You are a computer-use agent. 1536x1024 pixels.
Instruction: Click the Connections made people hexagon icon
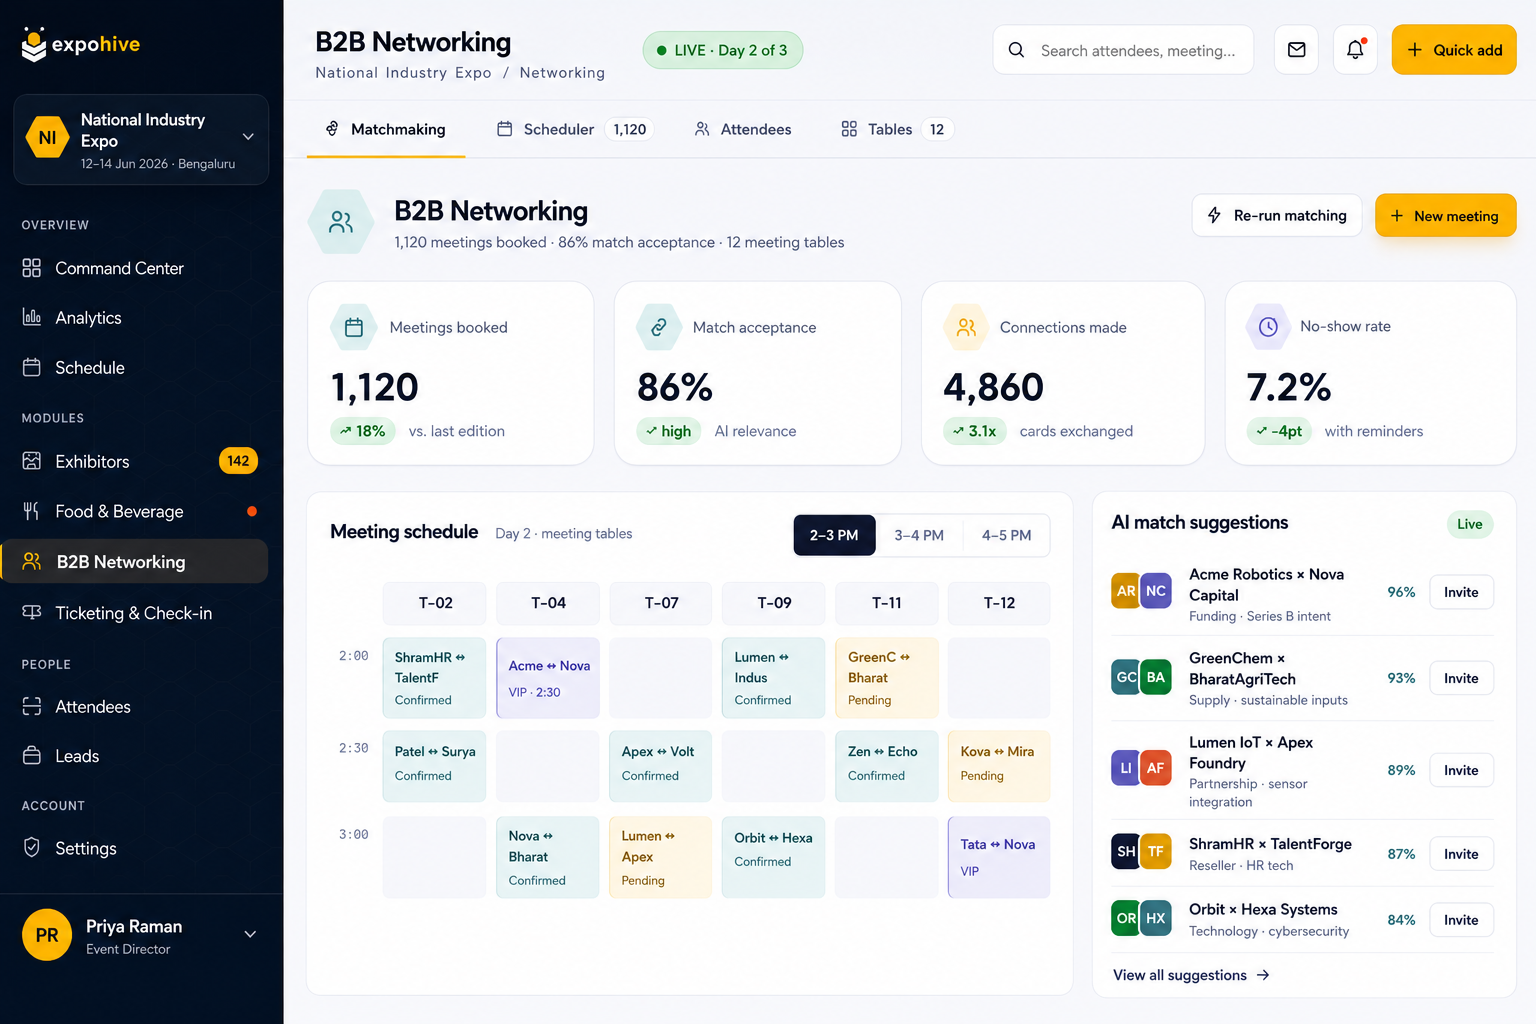pyautogui.click(x=966, y=327)
